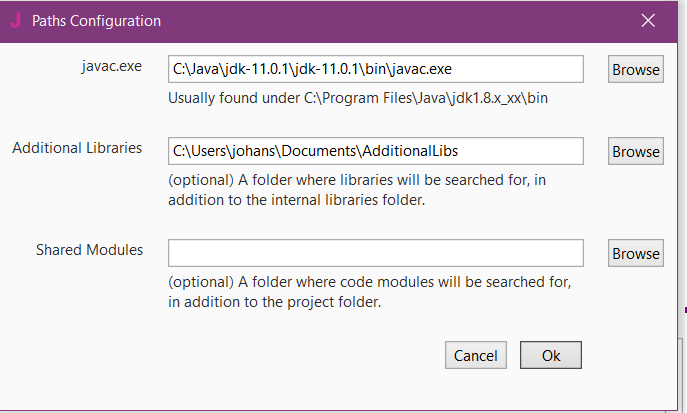Click the javac.exe field label
Viewport: 687px width, 413px height.
[111, 67]
